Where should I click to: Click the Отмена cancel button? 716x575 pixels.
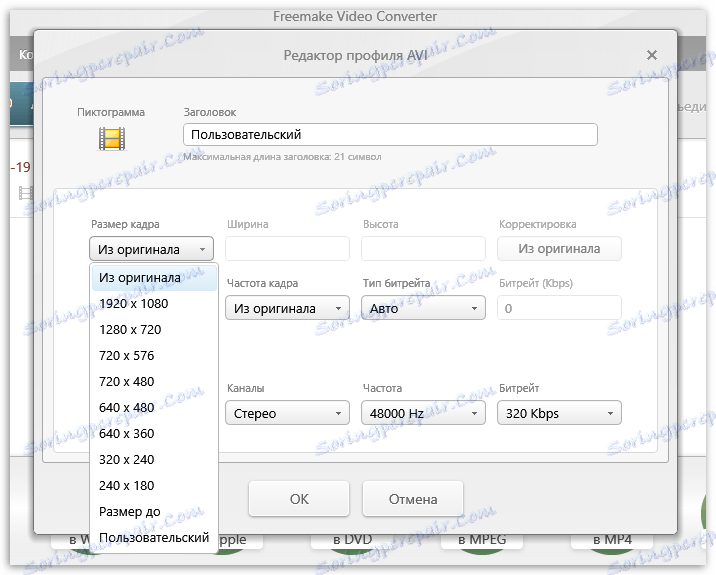pos(413,499)
